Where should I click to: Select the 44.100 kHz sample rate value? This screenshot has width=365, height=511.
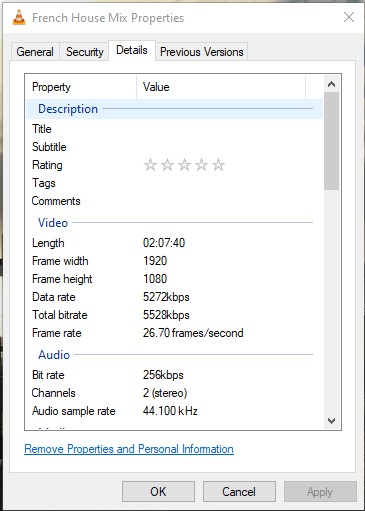point(170,411)
